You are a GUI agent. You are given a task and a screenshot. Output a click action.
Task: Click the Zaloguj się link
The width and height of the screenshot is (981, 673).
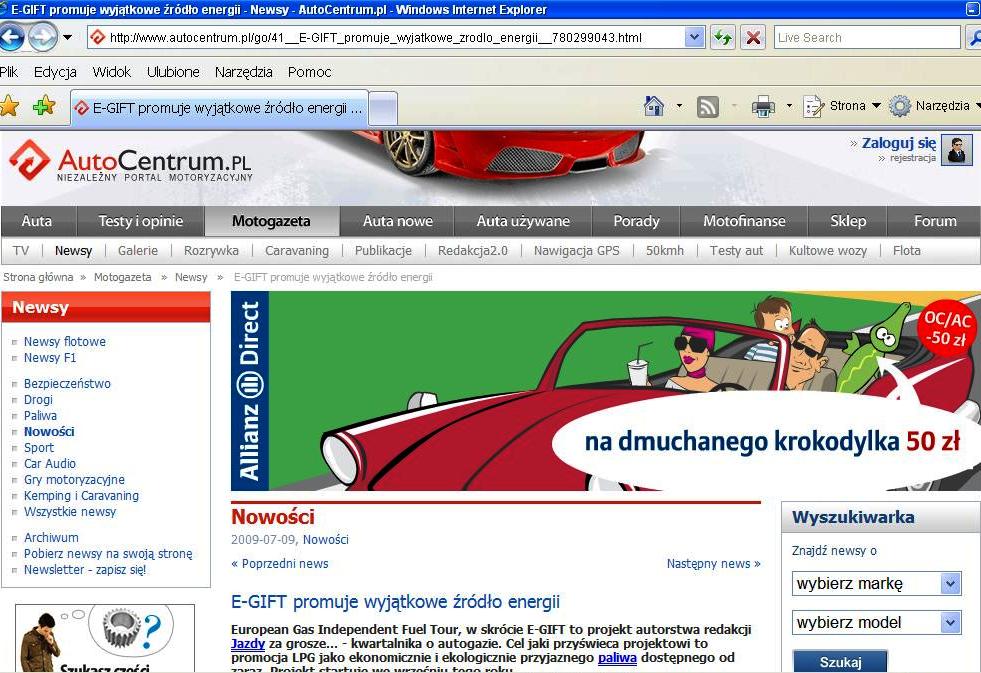pos(899,143)
